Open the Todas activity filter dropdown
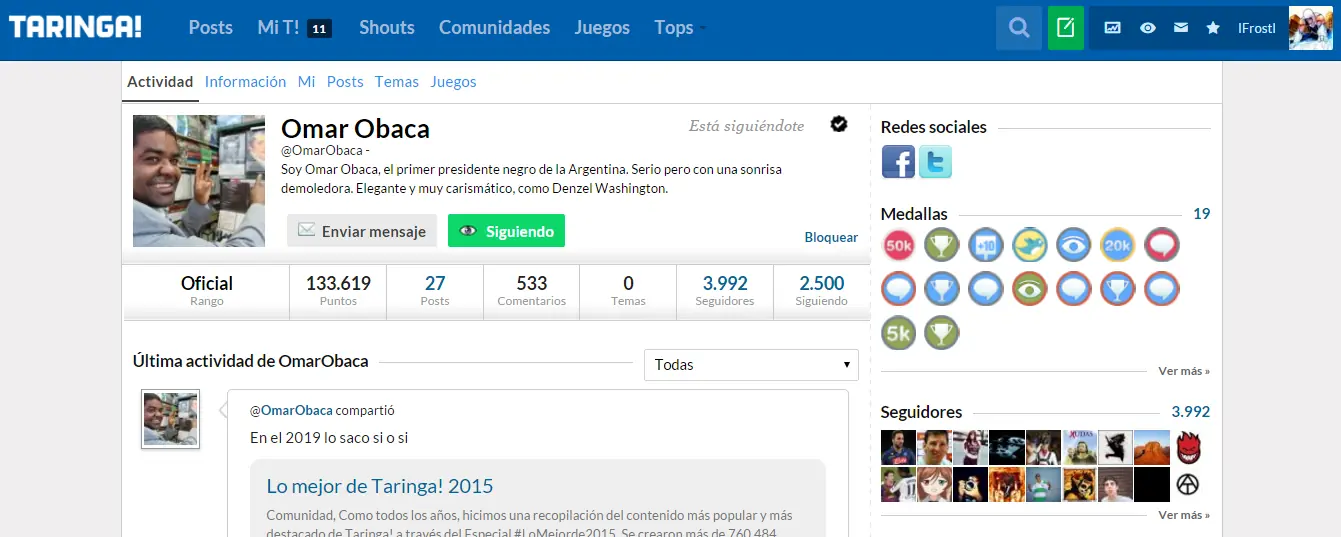1341x537 pixels. click(752, 364)
